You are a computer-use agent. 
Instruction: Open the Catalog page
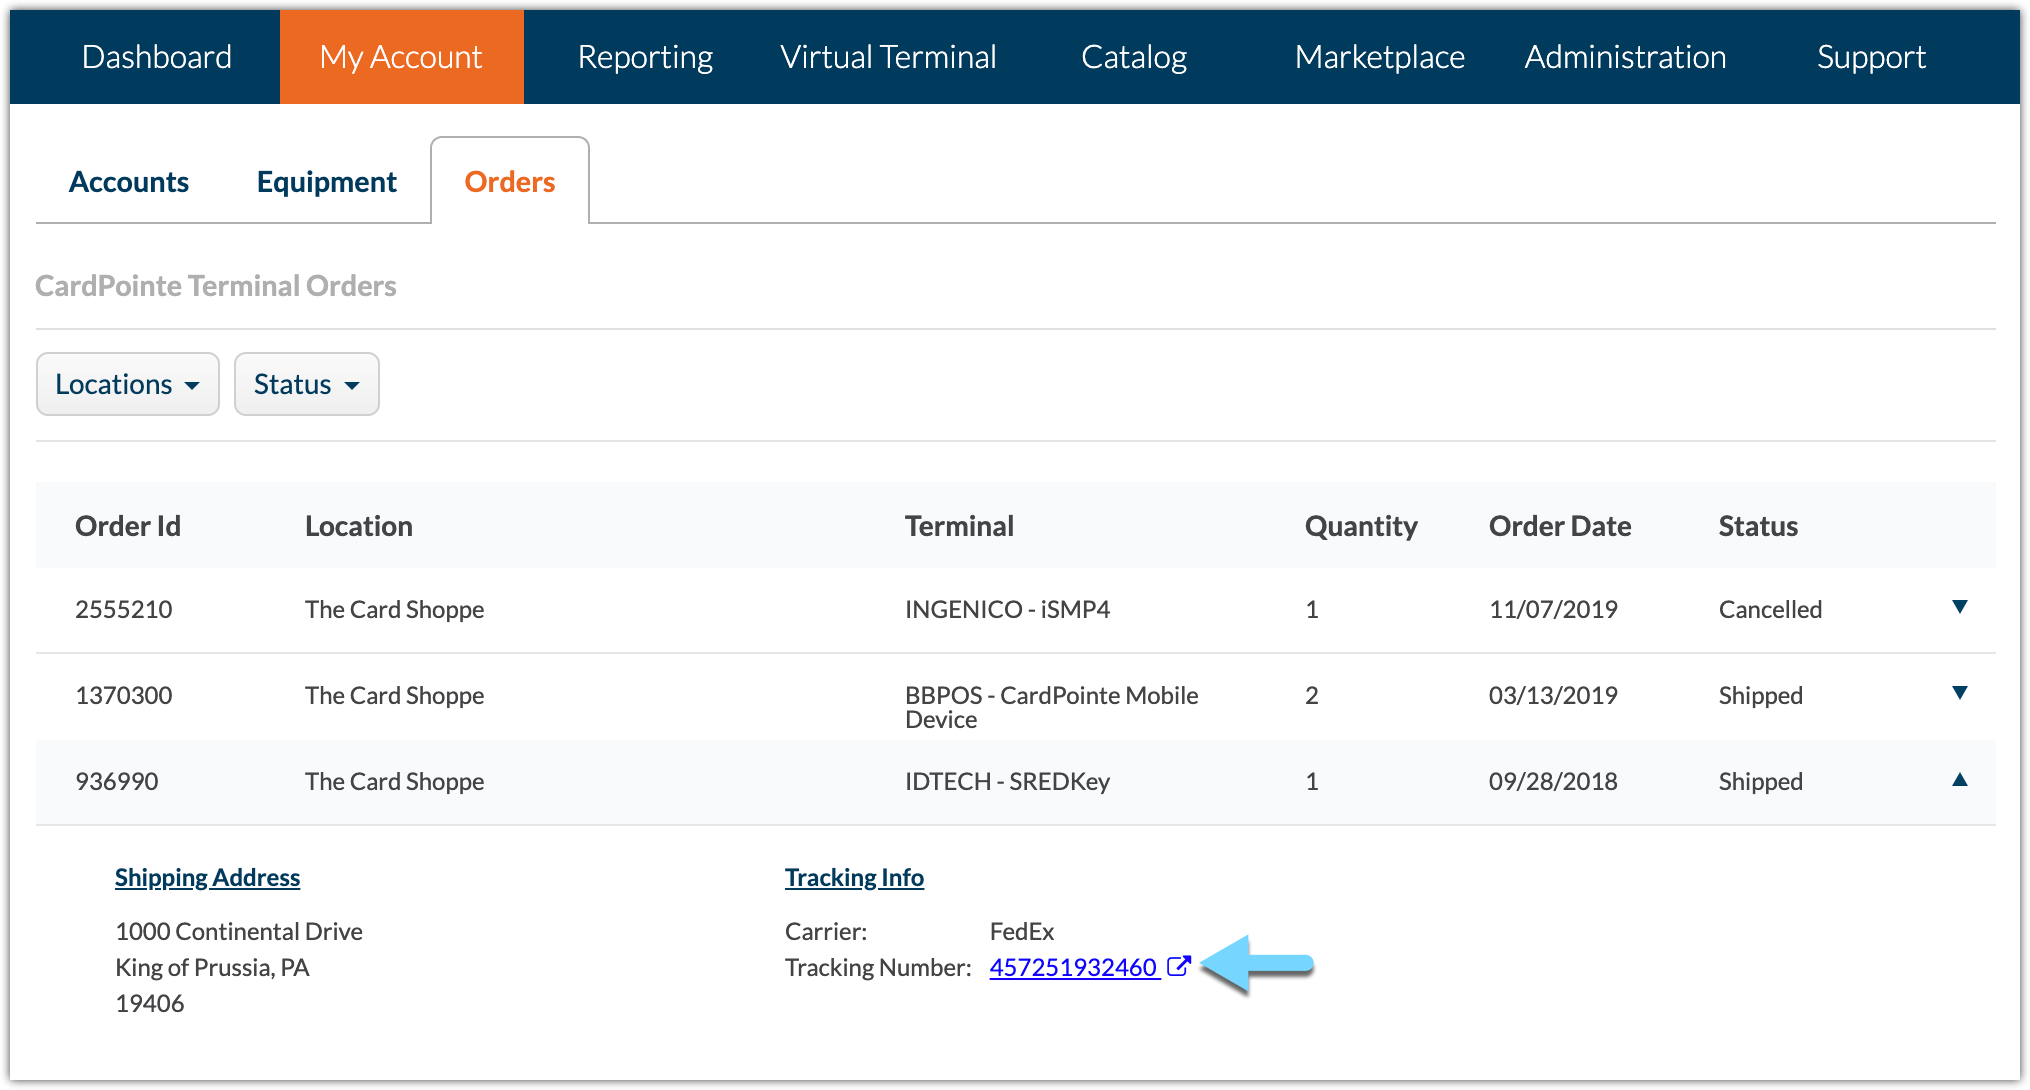pyautogui.click(x=1134, y=57)
